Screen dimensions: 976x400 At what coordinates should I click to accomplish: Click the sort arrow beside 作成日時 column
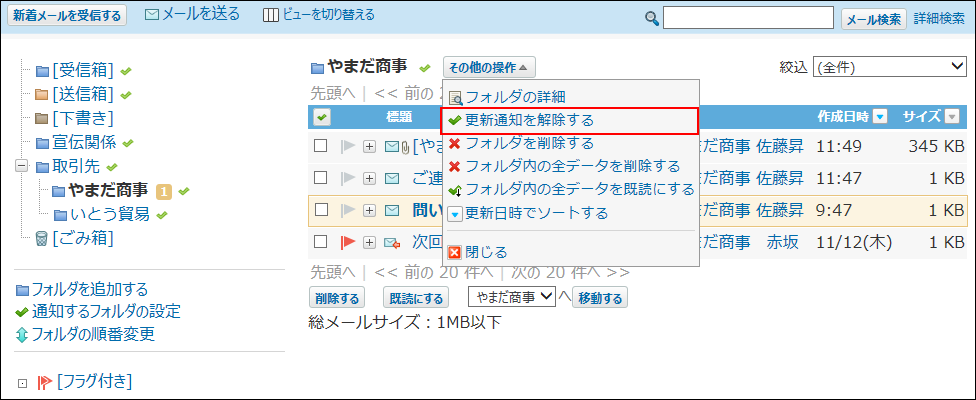[x=880, y=116]
